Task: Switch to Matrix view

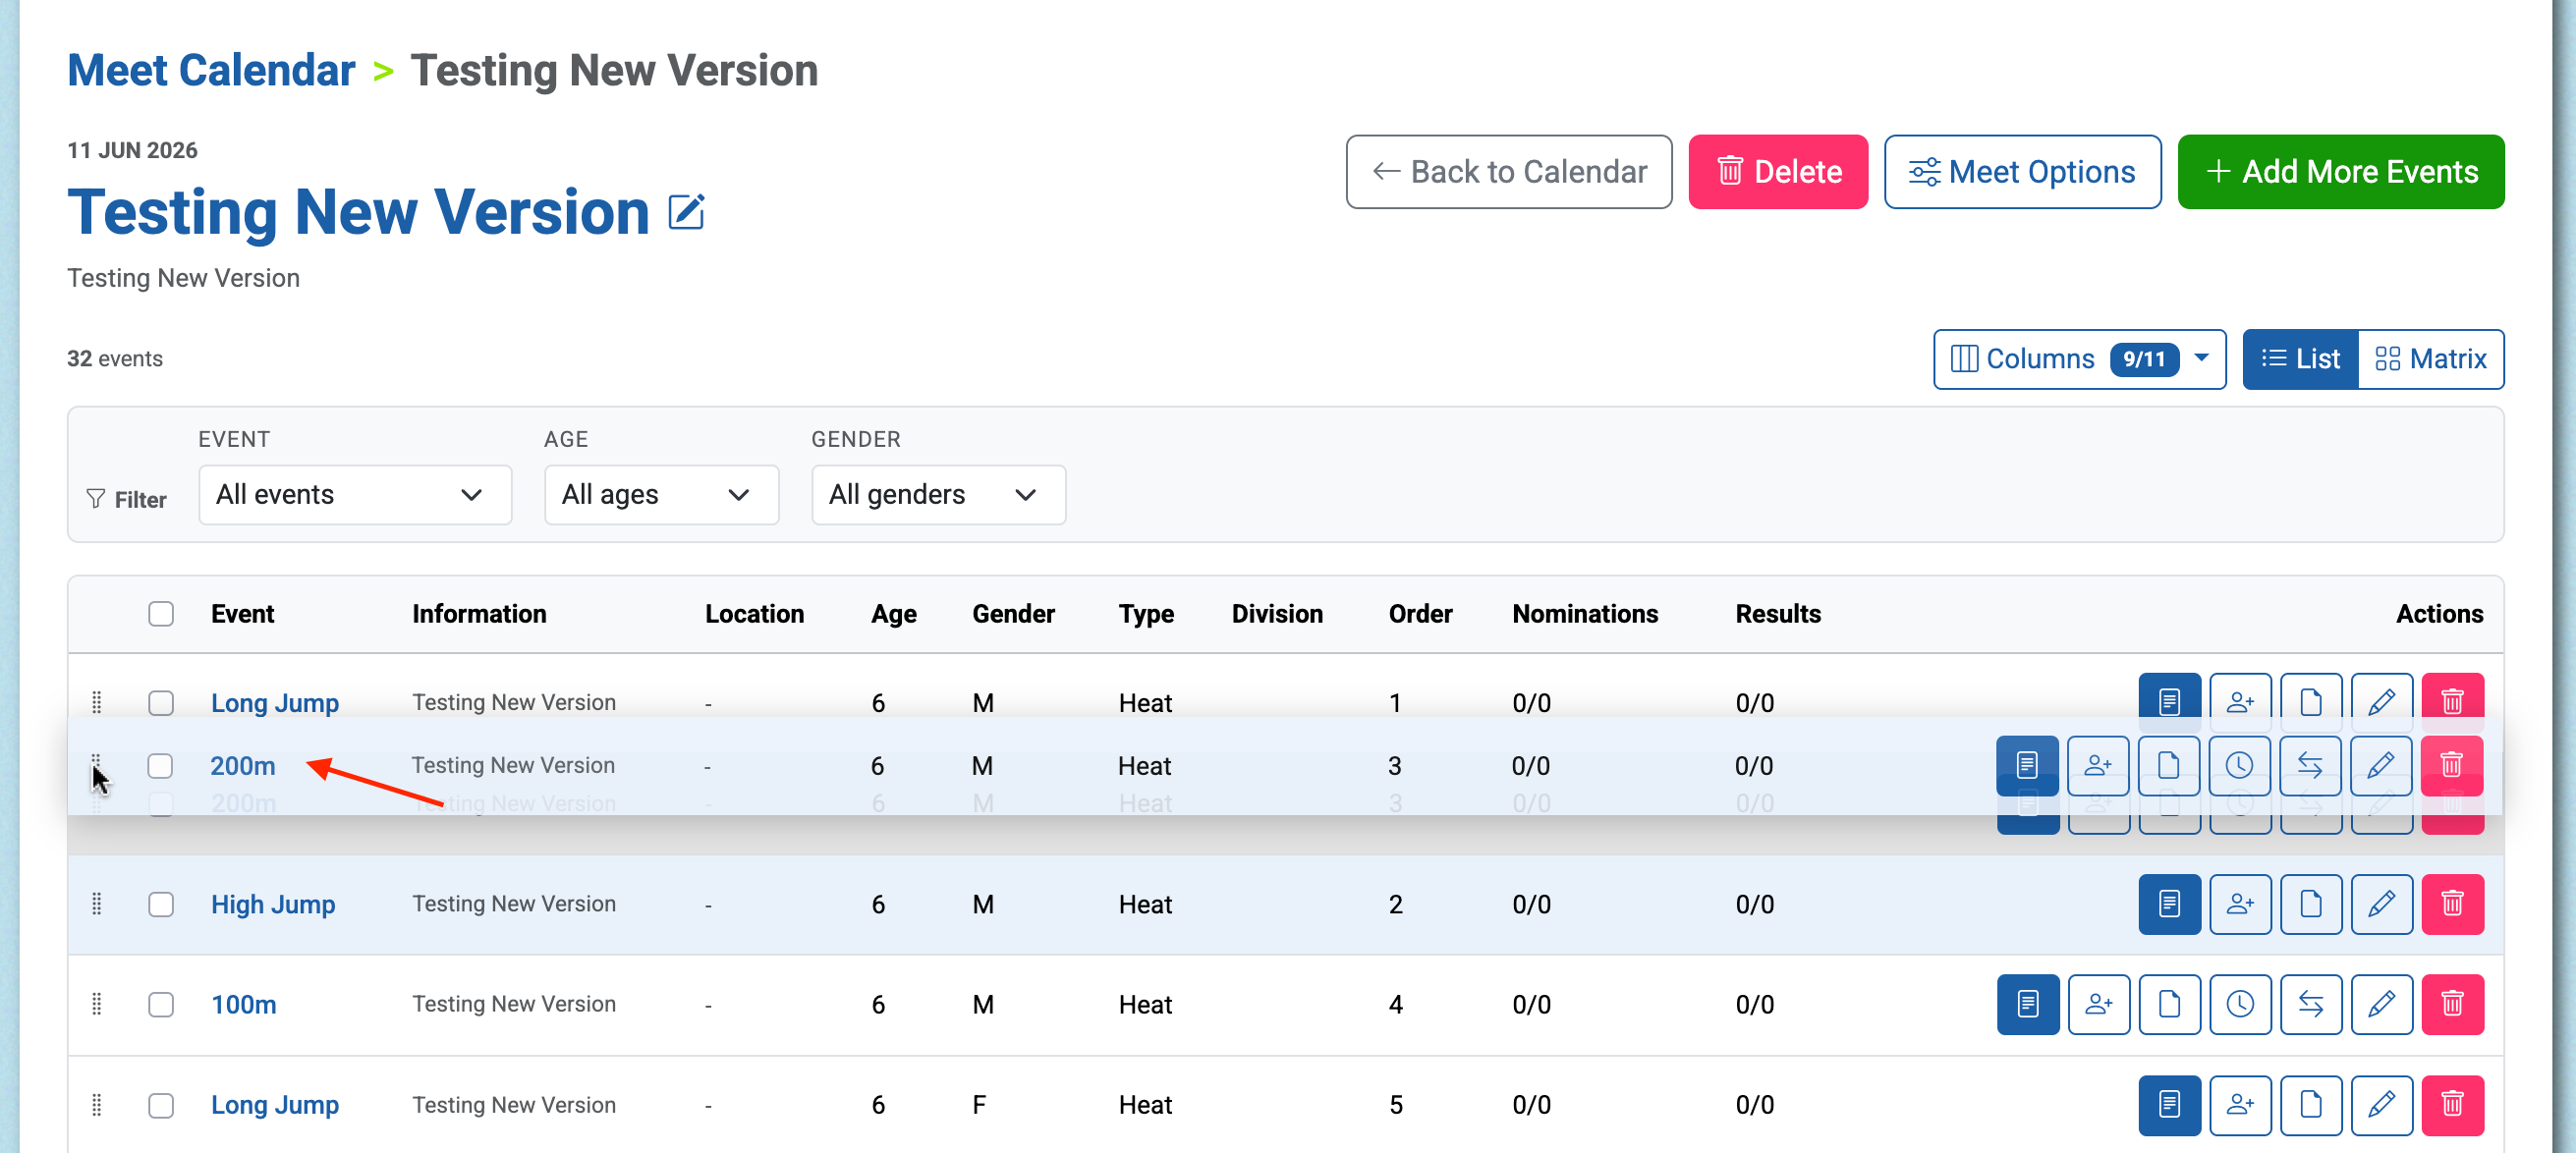Action: pos(2430,358)
